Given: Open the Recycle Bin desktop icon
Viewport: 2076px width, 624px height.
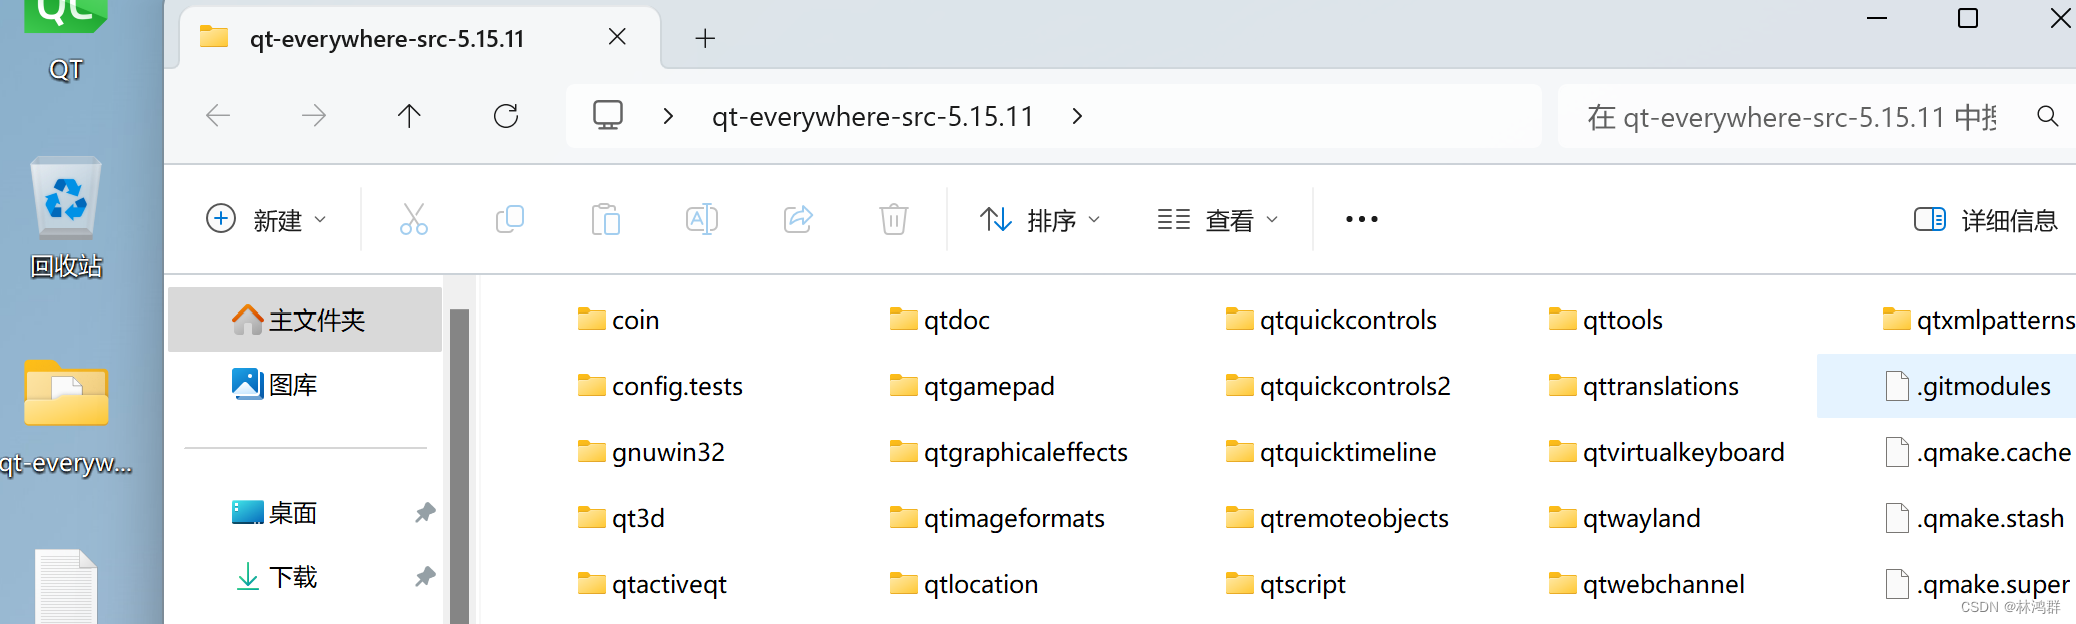Looking at the screenshot, I should click(66, 217).
